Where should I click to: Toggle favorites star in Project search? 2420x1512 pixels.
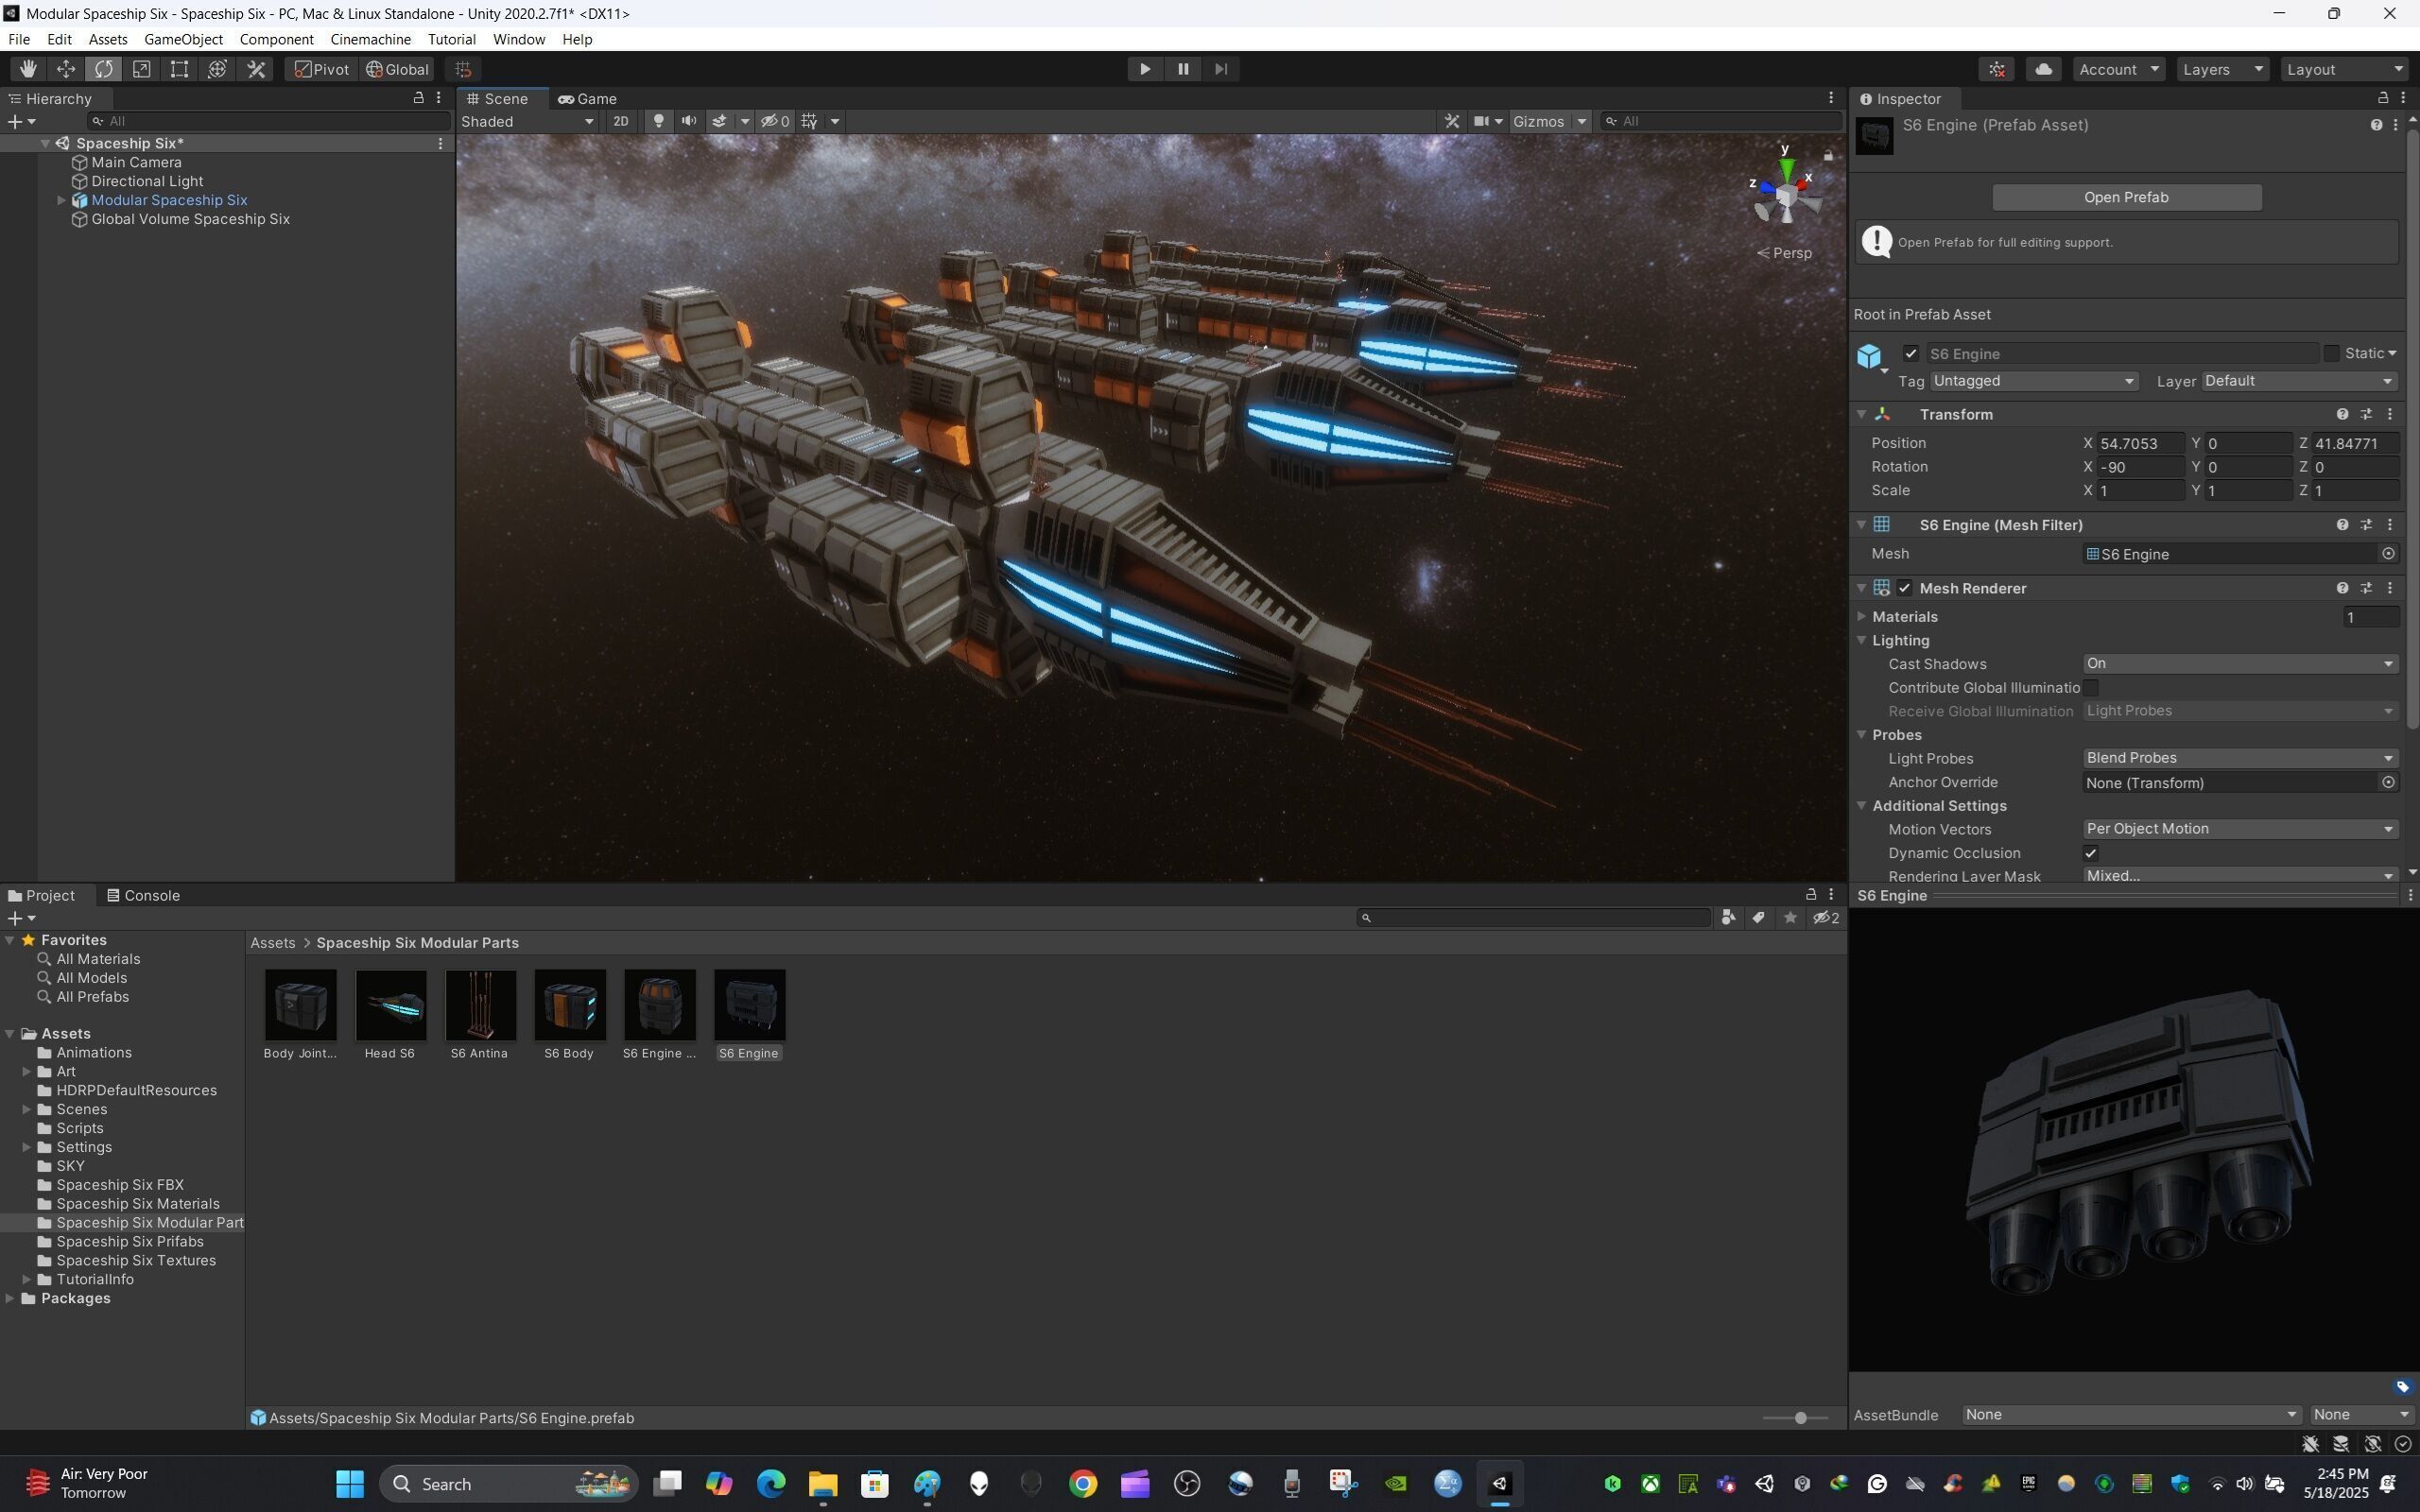coord(1790,918)
